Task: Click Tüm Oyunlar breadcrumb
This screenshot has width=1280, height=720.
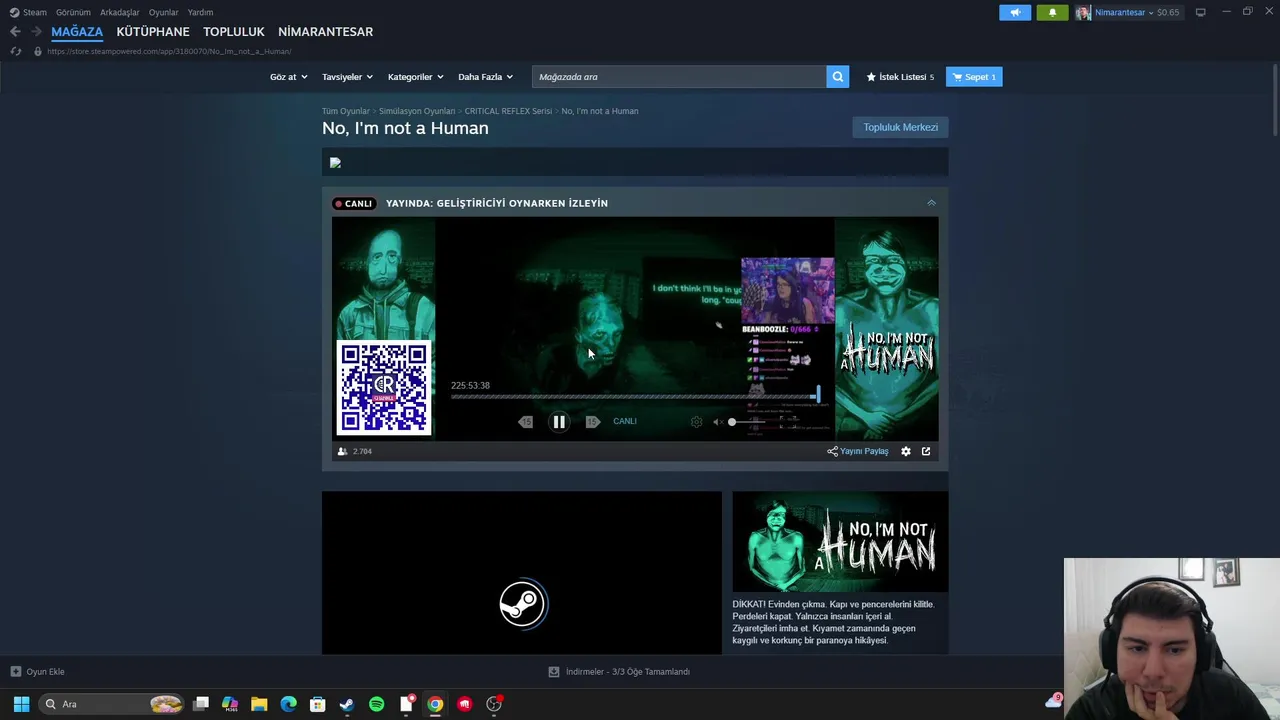Action: [x=346, y=111]
